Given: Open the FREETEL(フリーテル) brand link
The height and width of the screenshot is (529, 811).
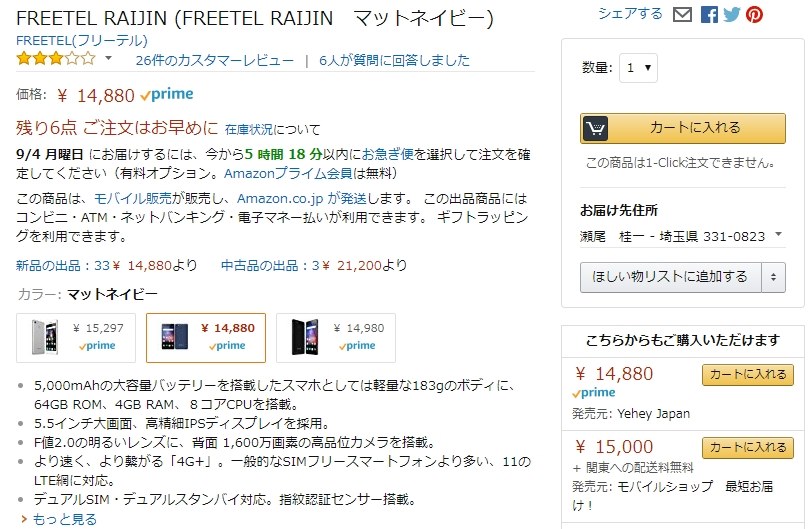Looking at the screenshot, I should 82,41.
